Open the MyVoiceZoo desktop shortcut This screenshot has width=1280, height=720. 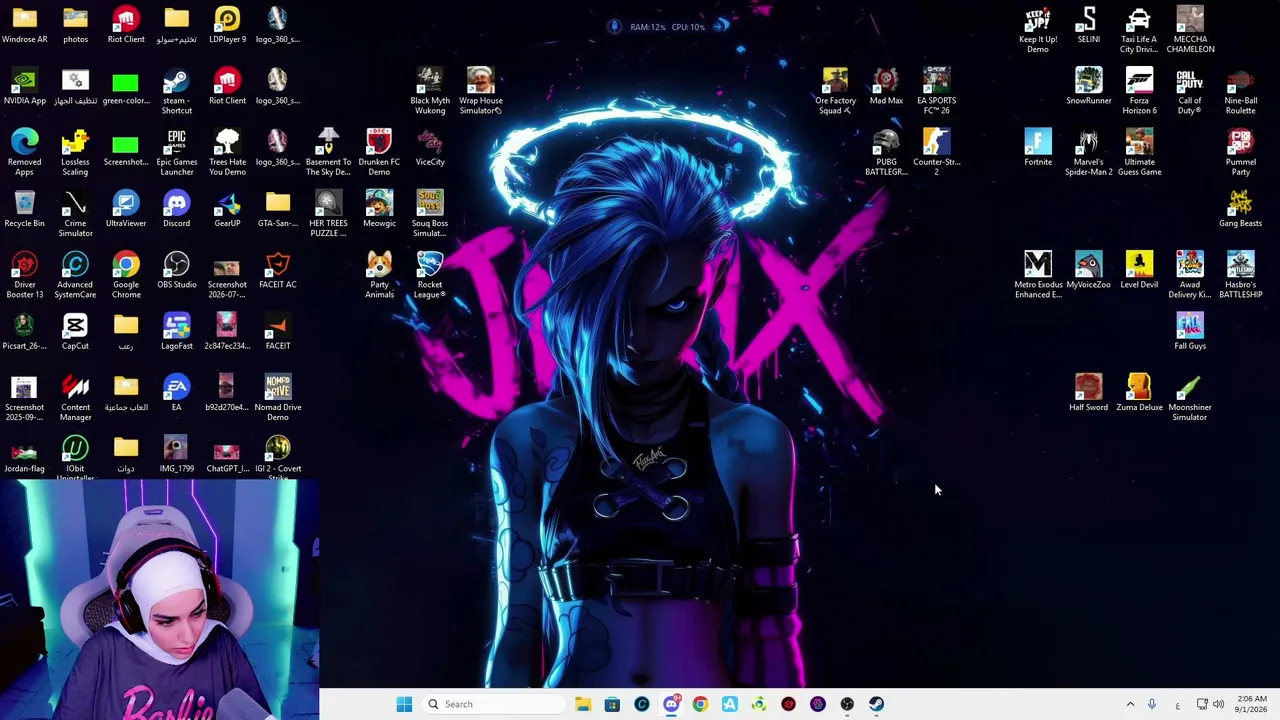click(1088, 271)
